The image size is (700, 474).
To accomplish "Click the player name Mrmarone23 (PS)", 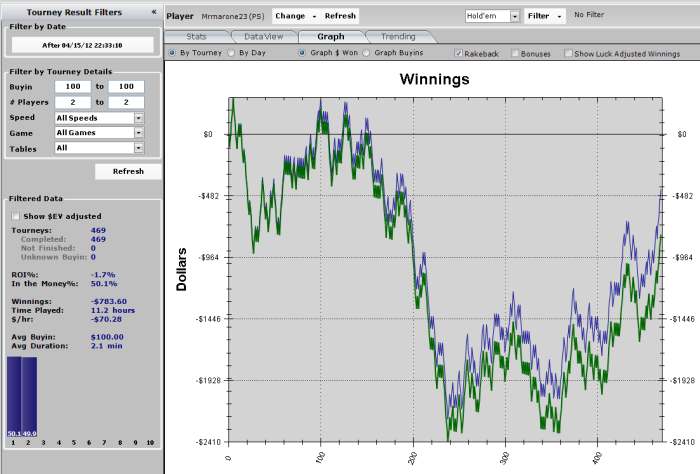I will 233,16.
